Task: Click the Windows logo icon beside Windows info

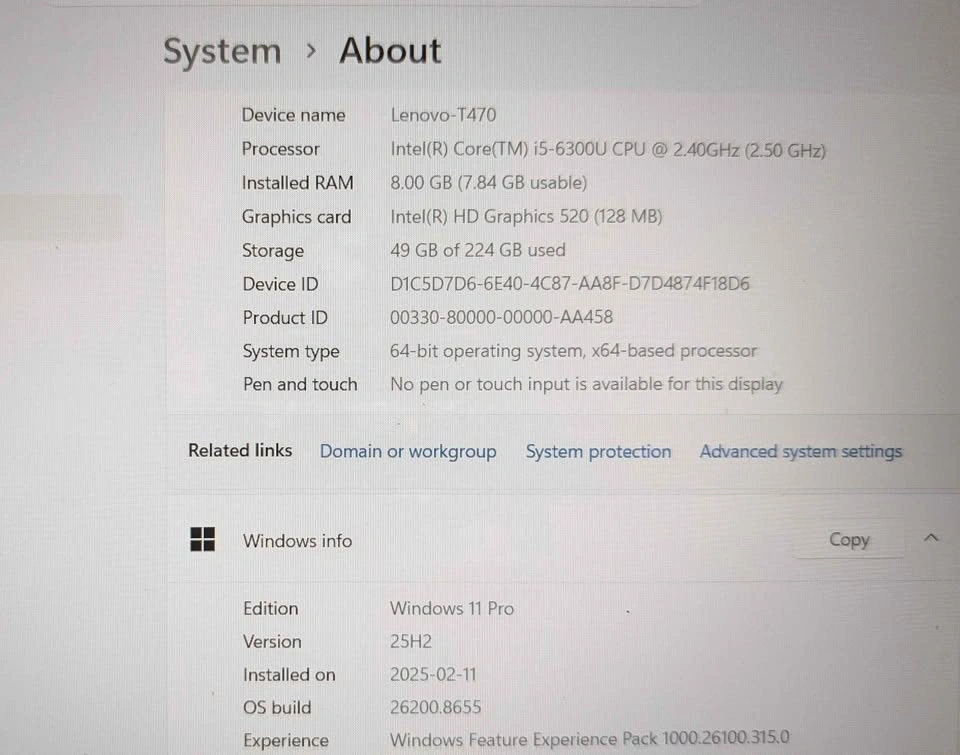Action: 203,539
